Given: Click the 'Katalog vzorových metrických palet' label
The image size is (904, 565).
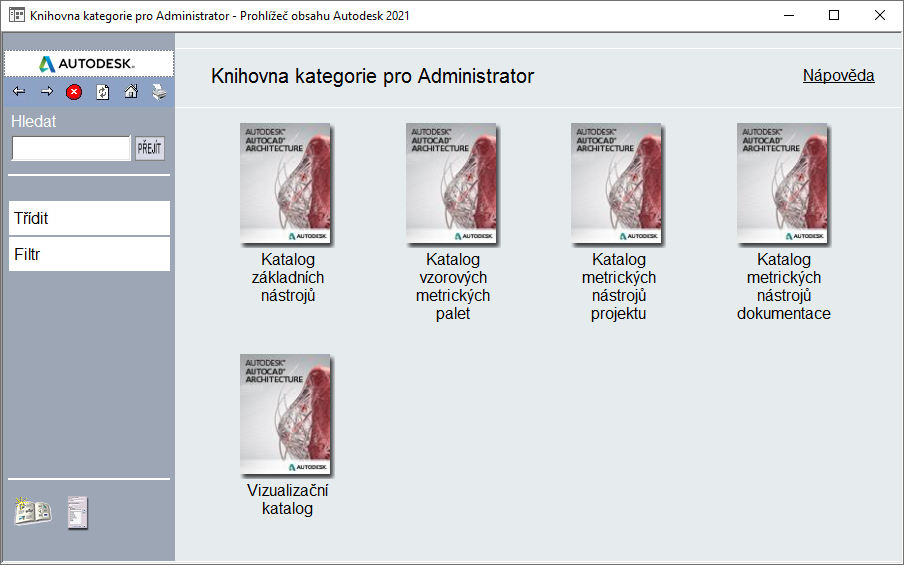Looking at the screenshot, I should coord(453,287).
